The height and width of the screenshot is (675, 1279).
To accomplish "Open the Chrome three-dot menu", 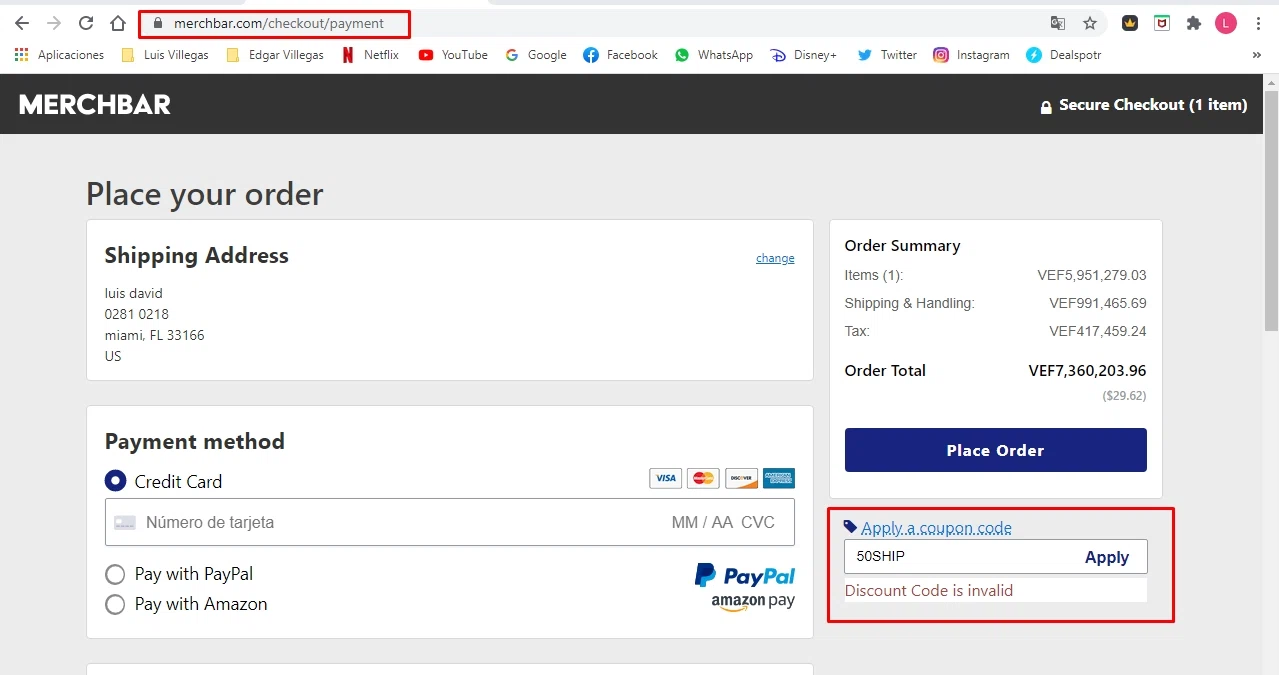I will click(1258, 23).
